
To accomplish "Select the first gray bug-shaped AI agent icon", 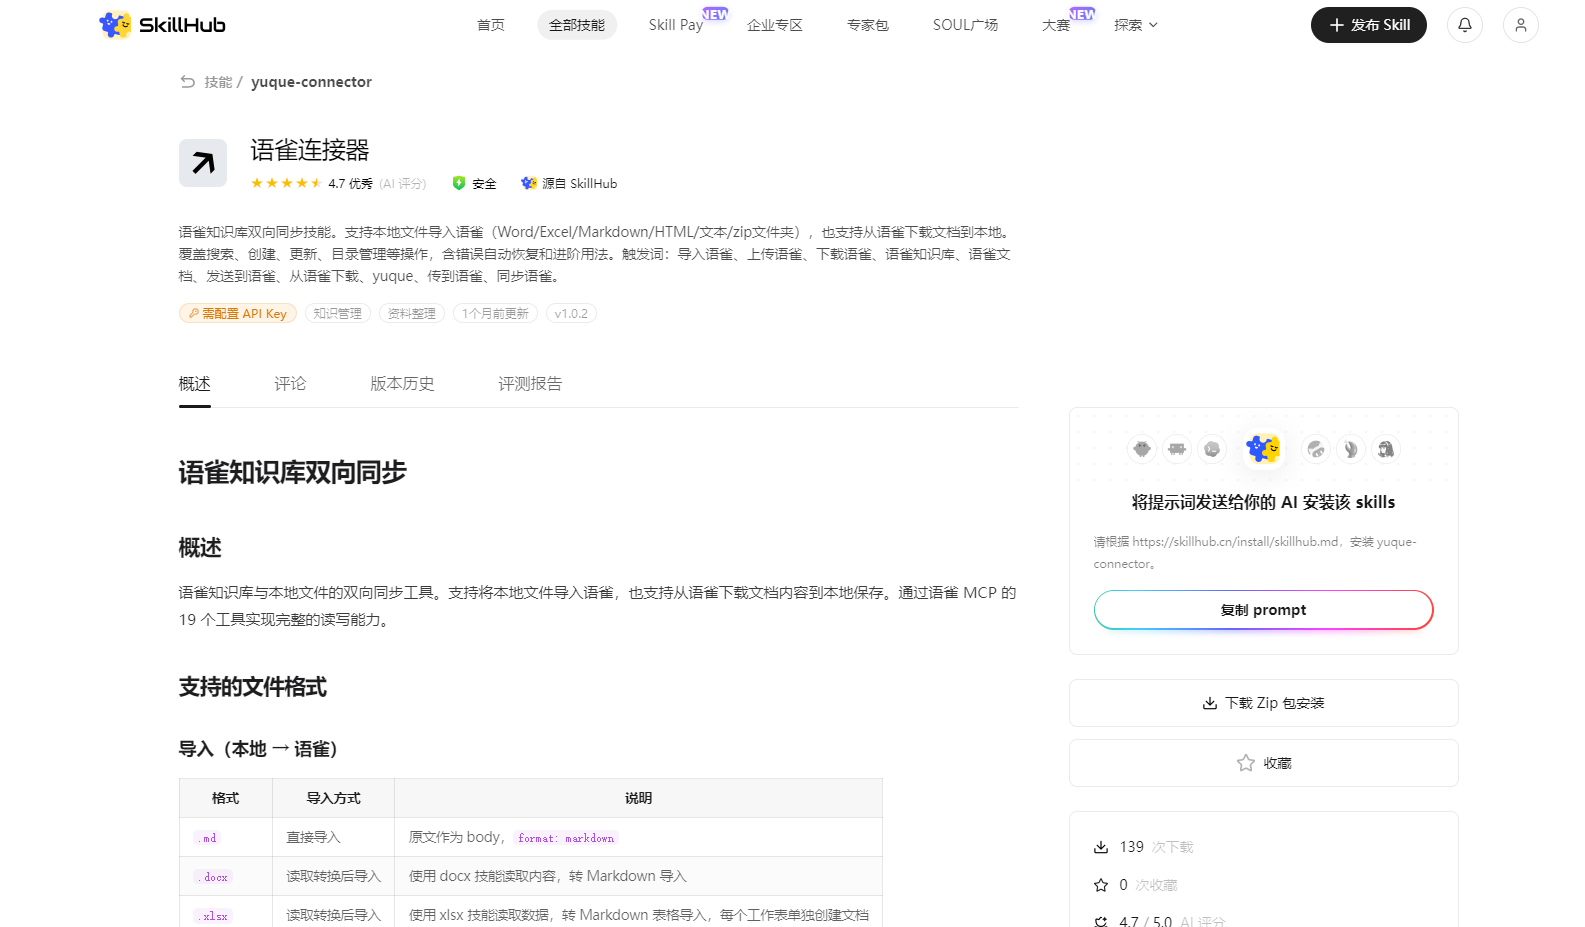I will [x=1142, y=449].
